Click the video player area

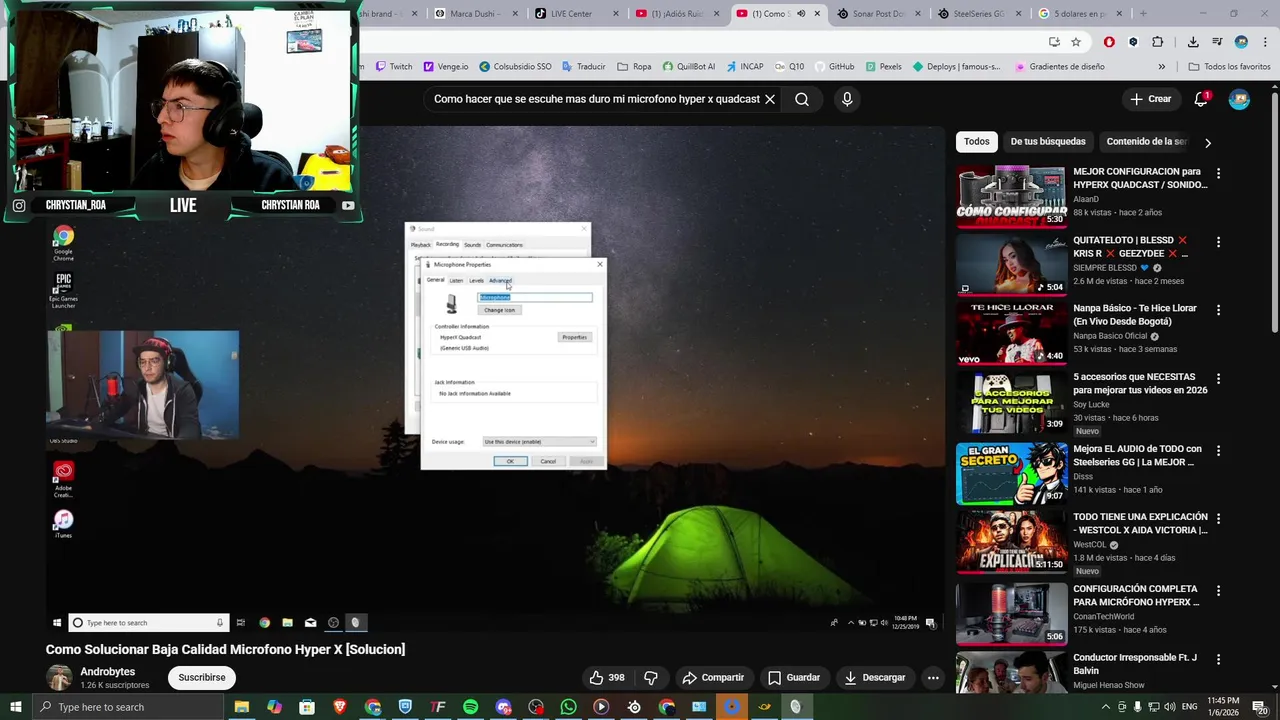(x=495, y=380)
